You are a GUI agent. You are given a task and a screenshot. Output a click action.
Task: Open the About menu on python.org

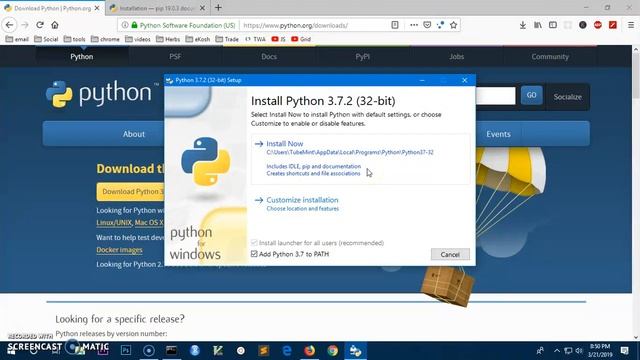coord(133,134)
